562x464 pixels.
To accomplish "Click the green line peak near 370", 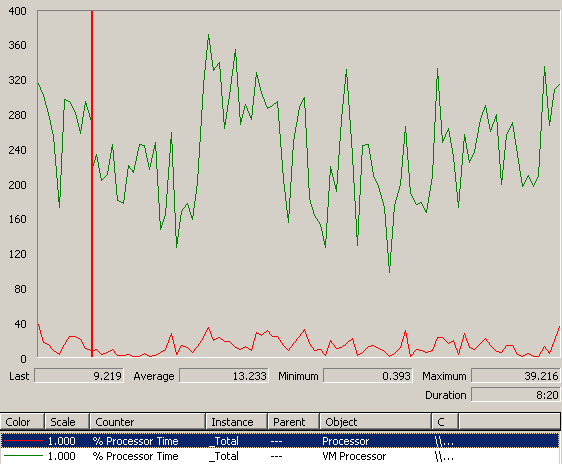I will click(208, 35).
